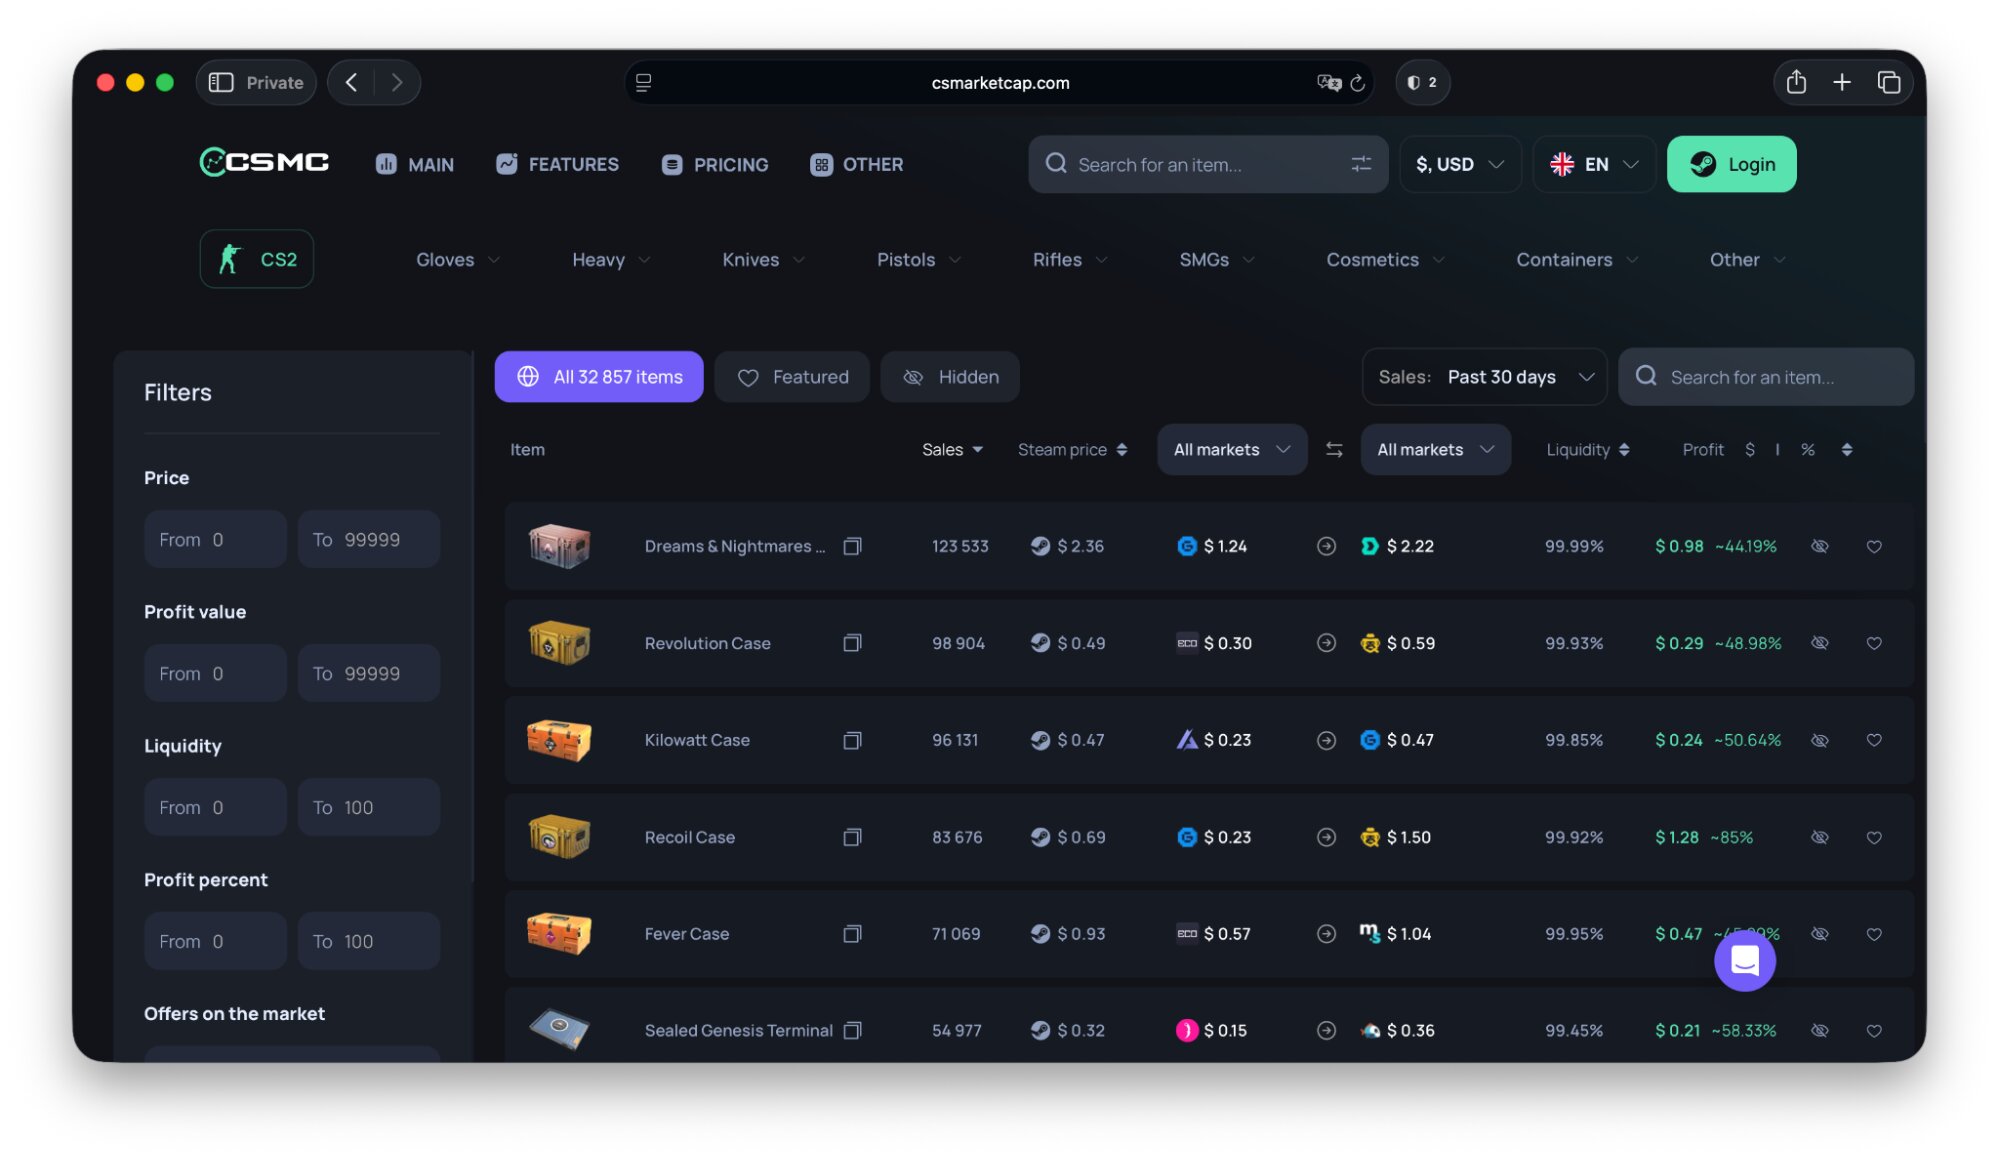The image size is (1999, 1158).
Task: Click the swap markets arrows icon
Action: 1334,450
